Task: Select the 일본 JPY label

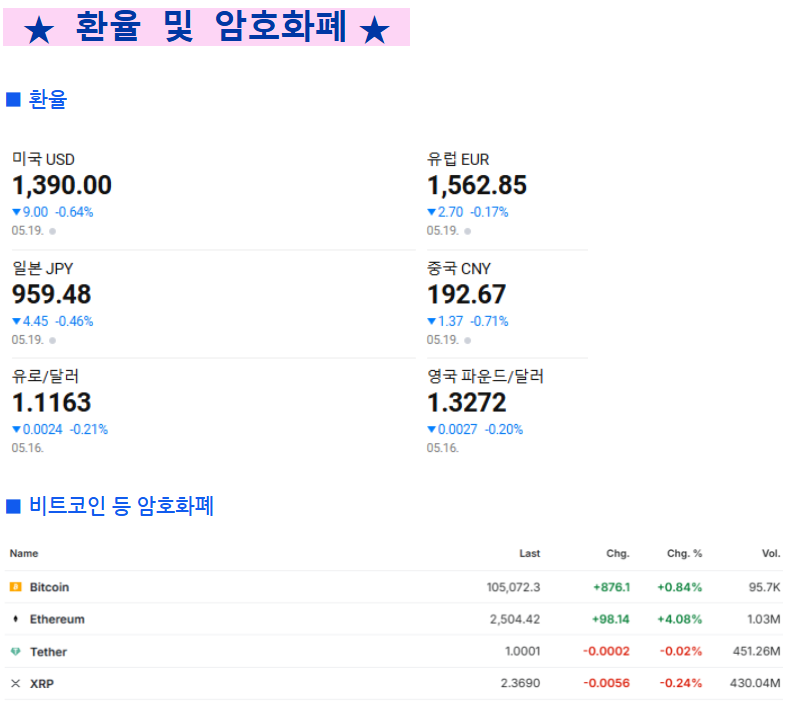Action: click(43, 268)
